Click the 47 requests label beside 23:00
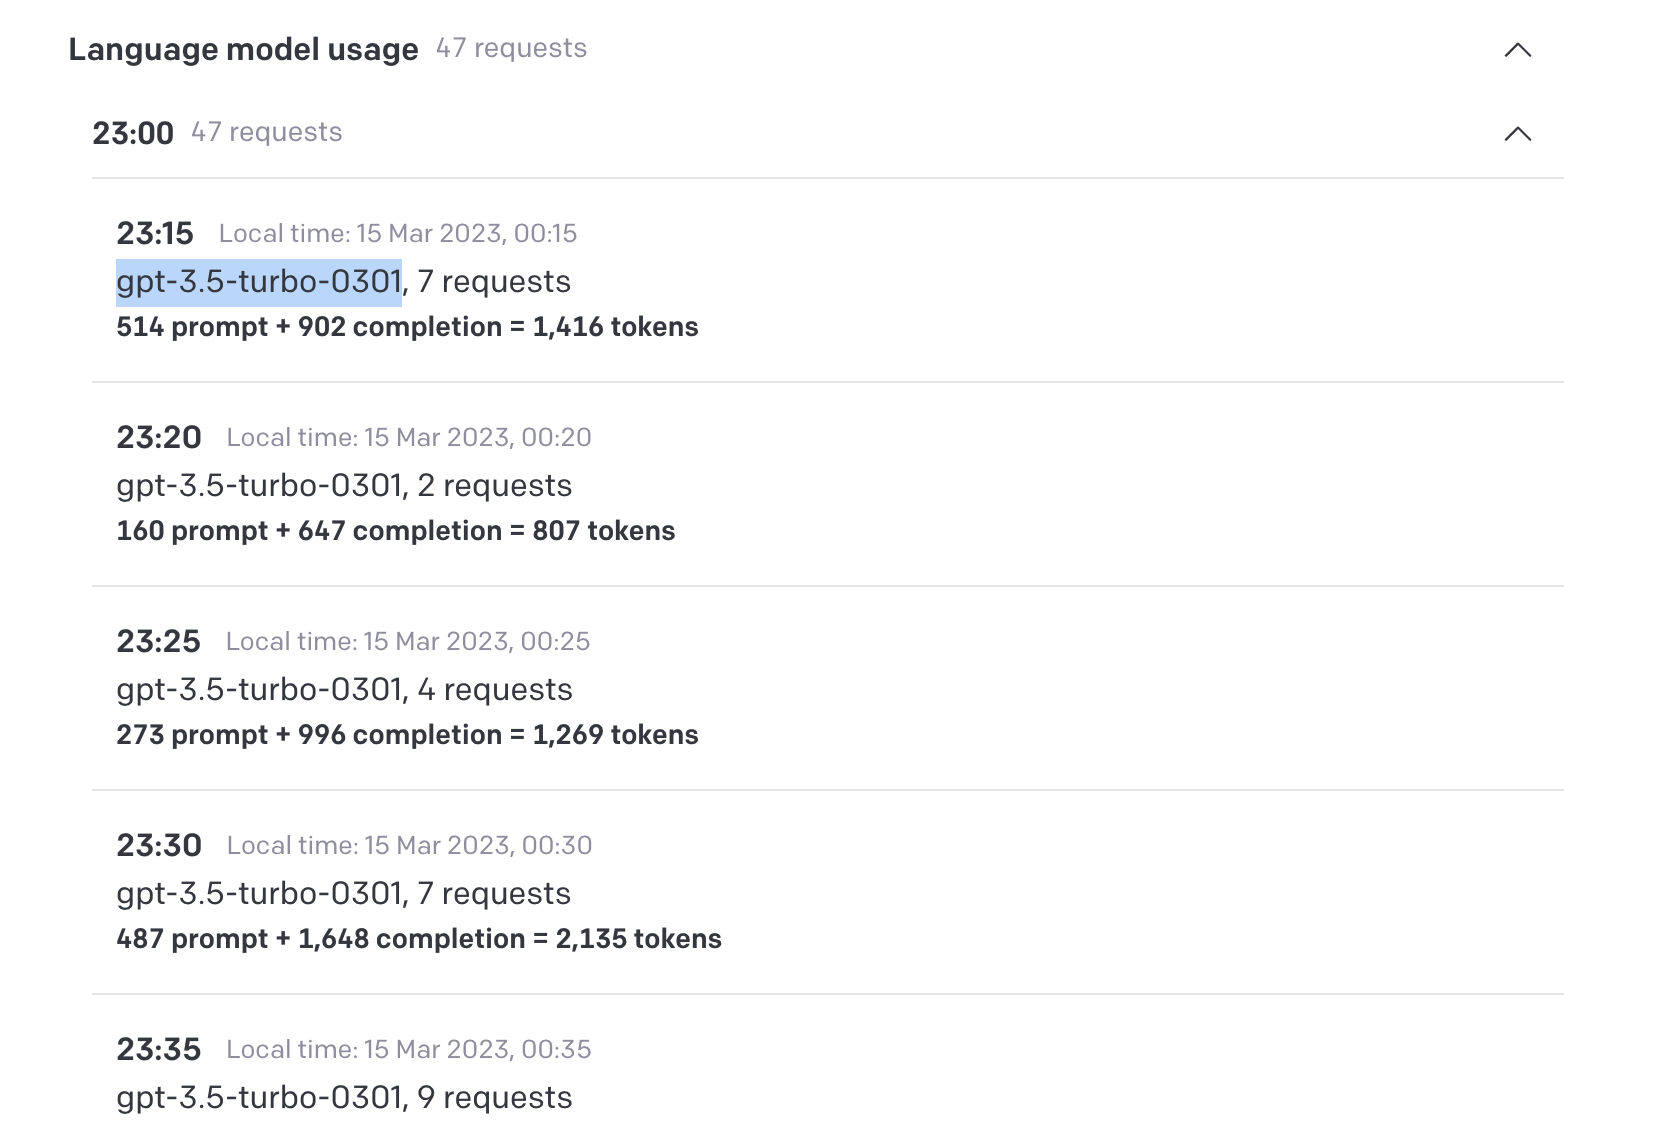 pyautogui.click(x=267, y=131)
